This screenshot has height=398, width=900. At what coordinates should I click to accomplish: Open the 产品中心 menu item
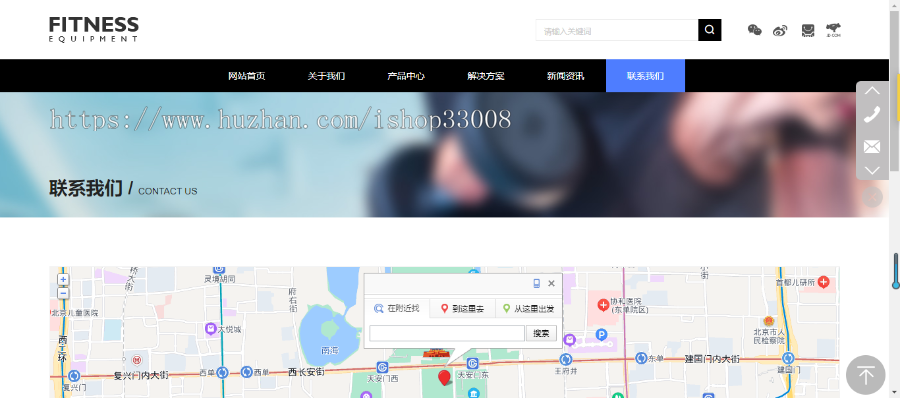(406, 76)
